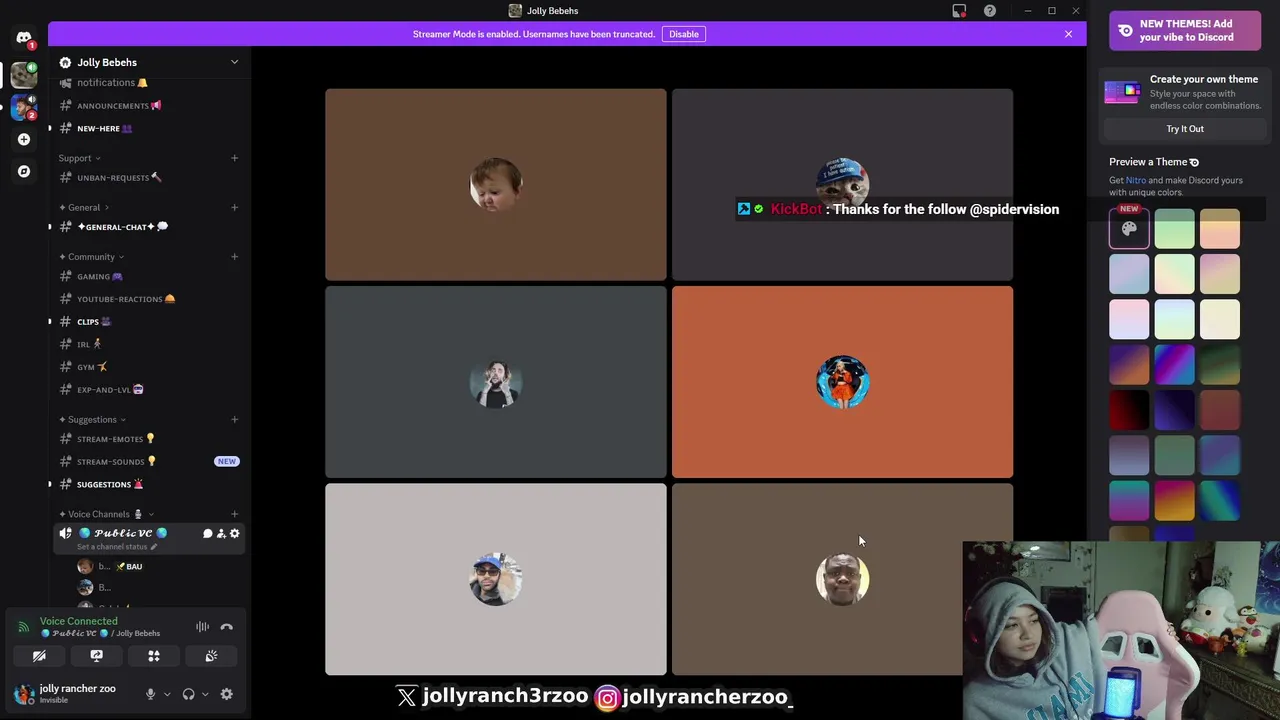Collapse the Support category
This screenshot has width=1280, height=720.
pyautogui.click(x=79, y=158)
